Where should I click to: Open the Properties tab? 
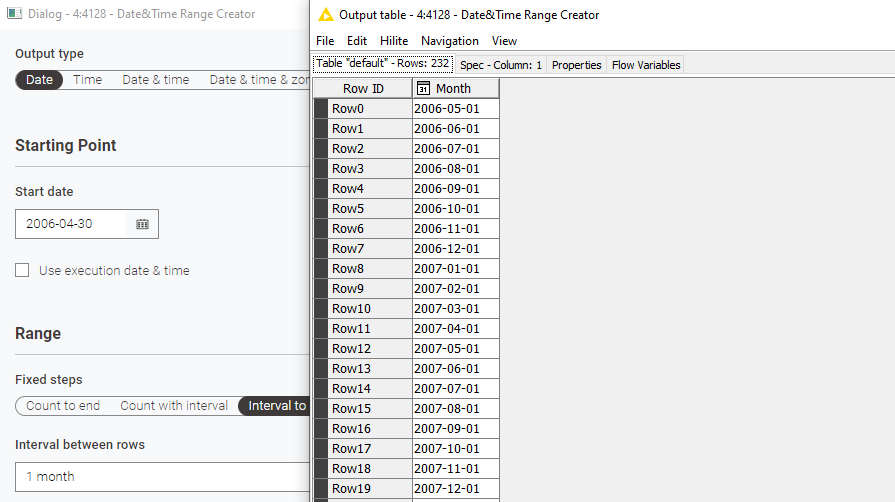(x=577, y=65)
